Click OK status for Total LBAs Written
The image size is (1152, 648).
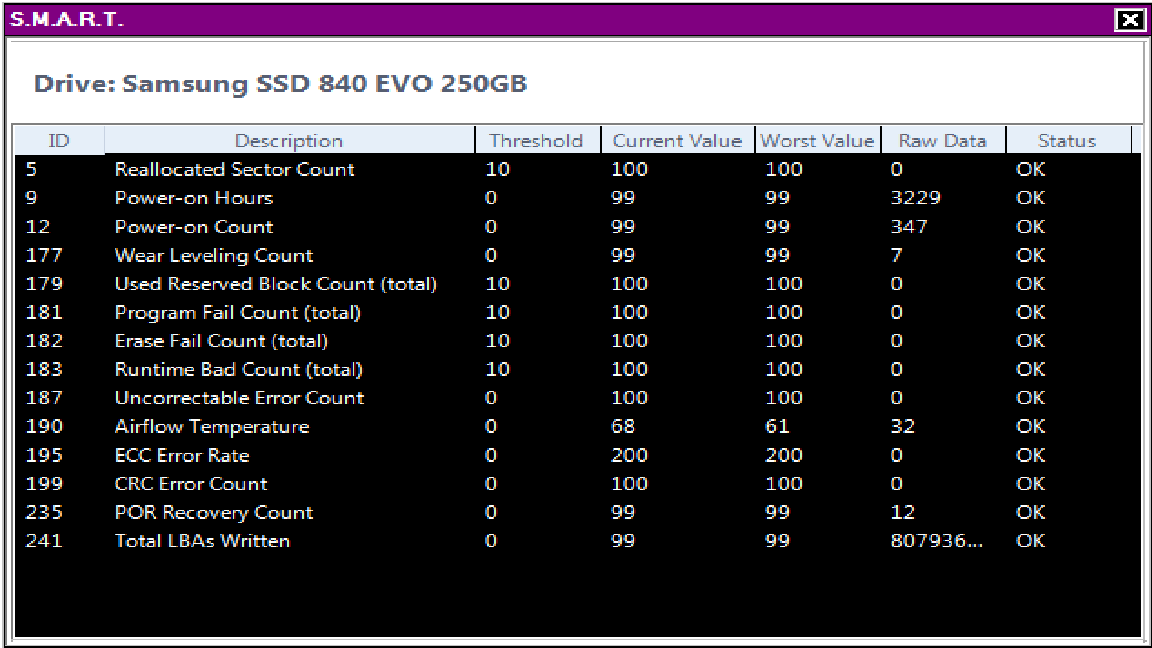coord(1031,541)
